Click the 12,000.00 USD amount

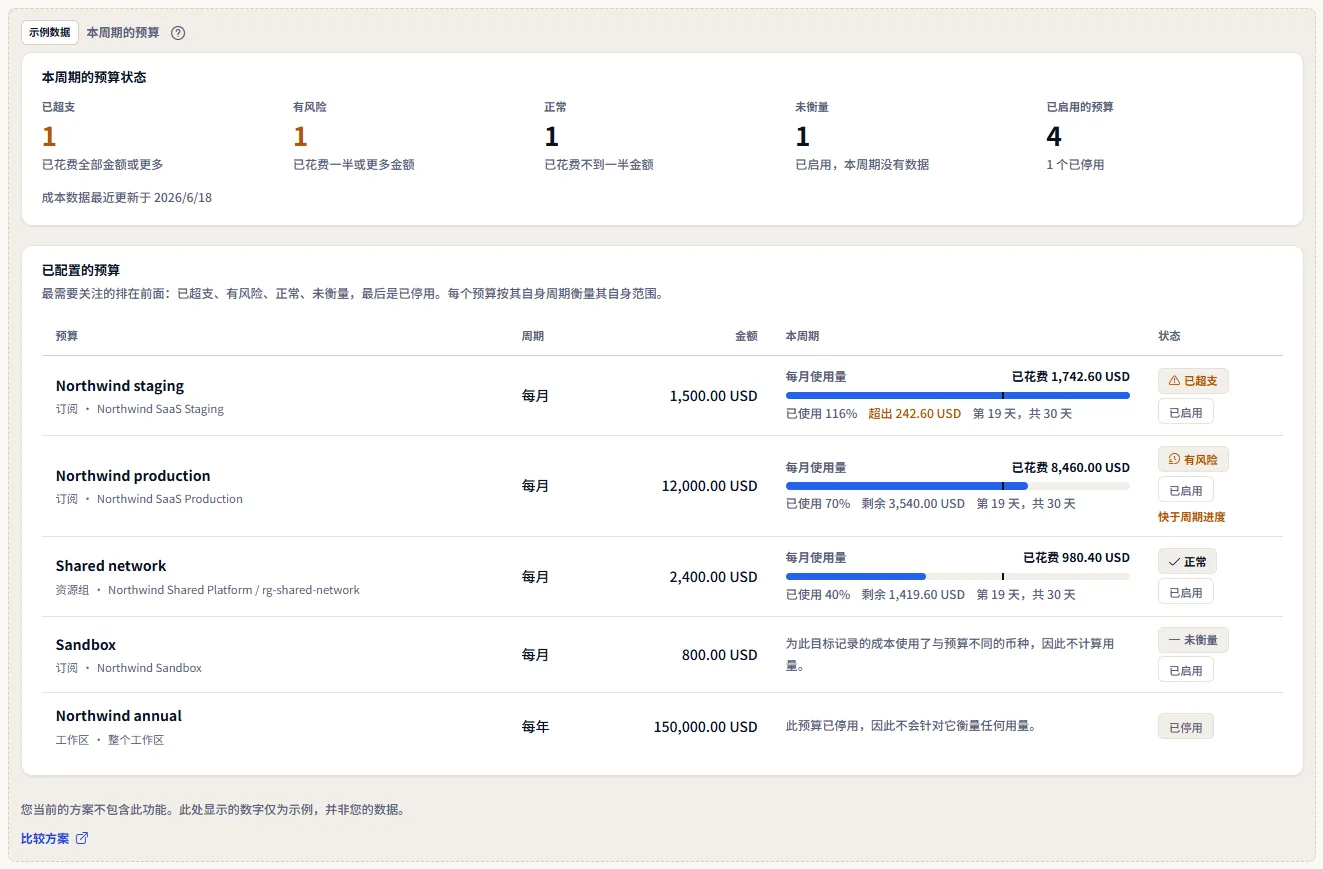point(710,486)
